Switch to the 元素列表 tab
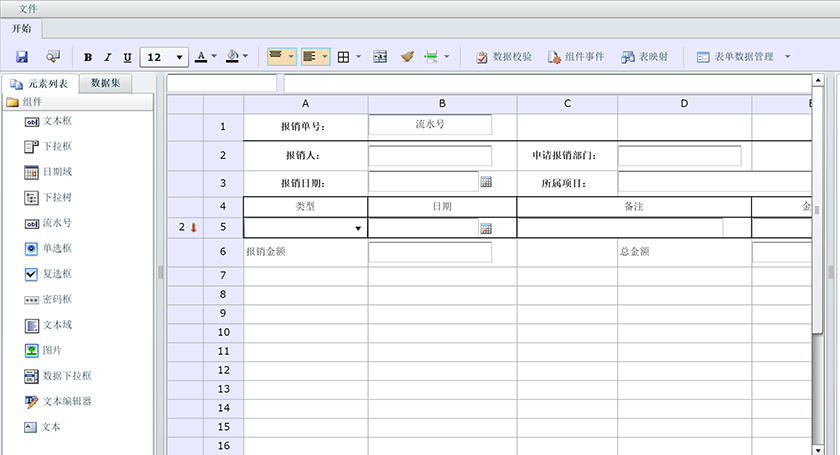 [x=40, y=84]
